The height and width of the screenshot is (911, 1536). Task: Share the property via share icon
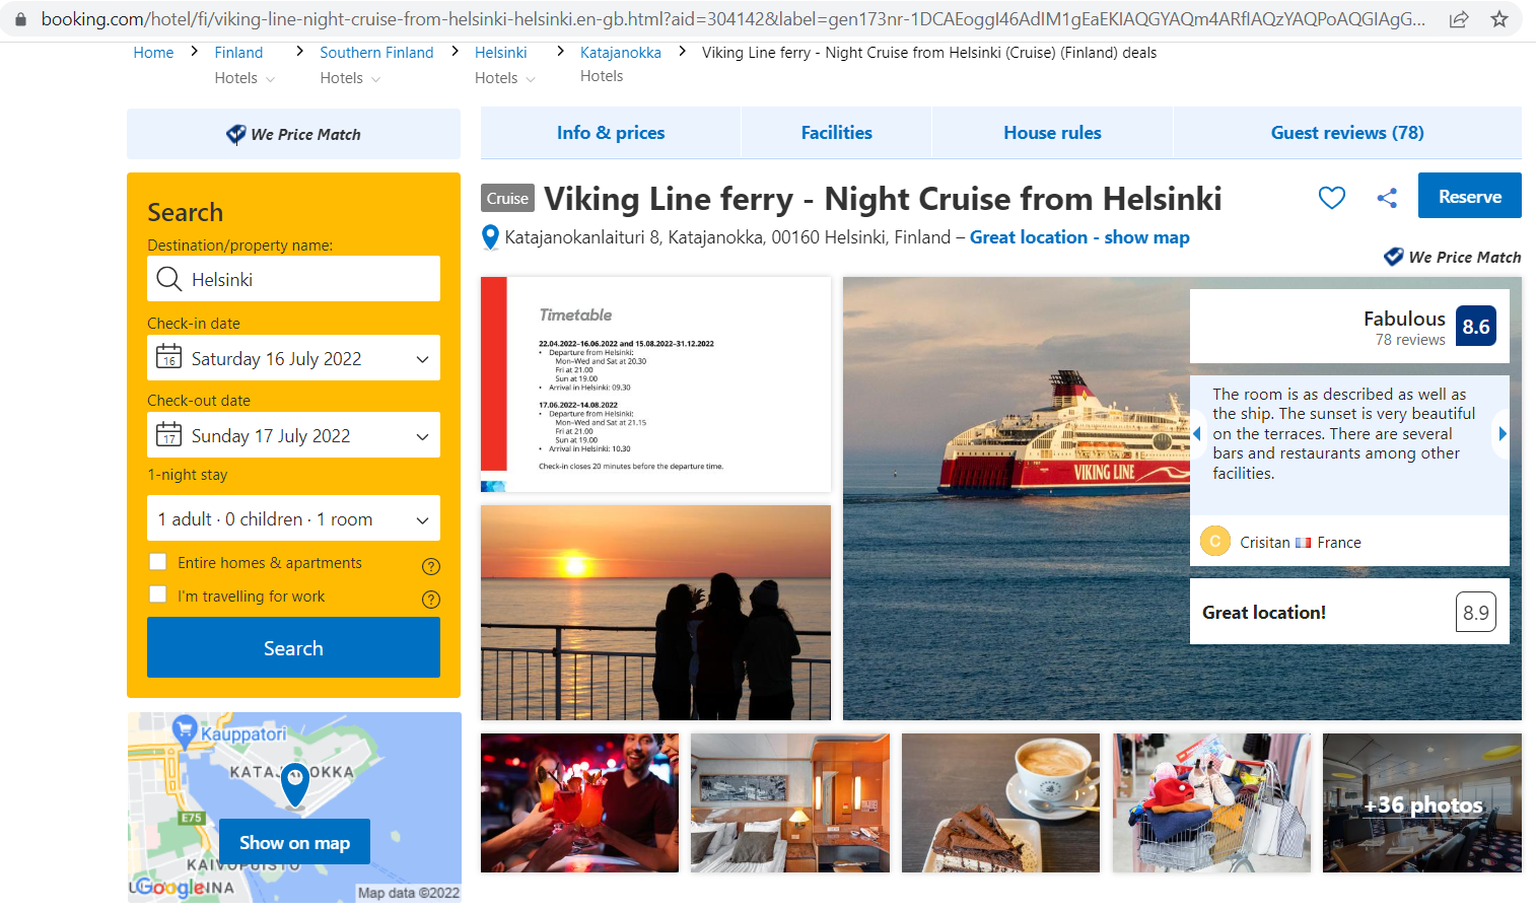pos(1387,197)
